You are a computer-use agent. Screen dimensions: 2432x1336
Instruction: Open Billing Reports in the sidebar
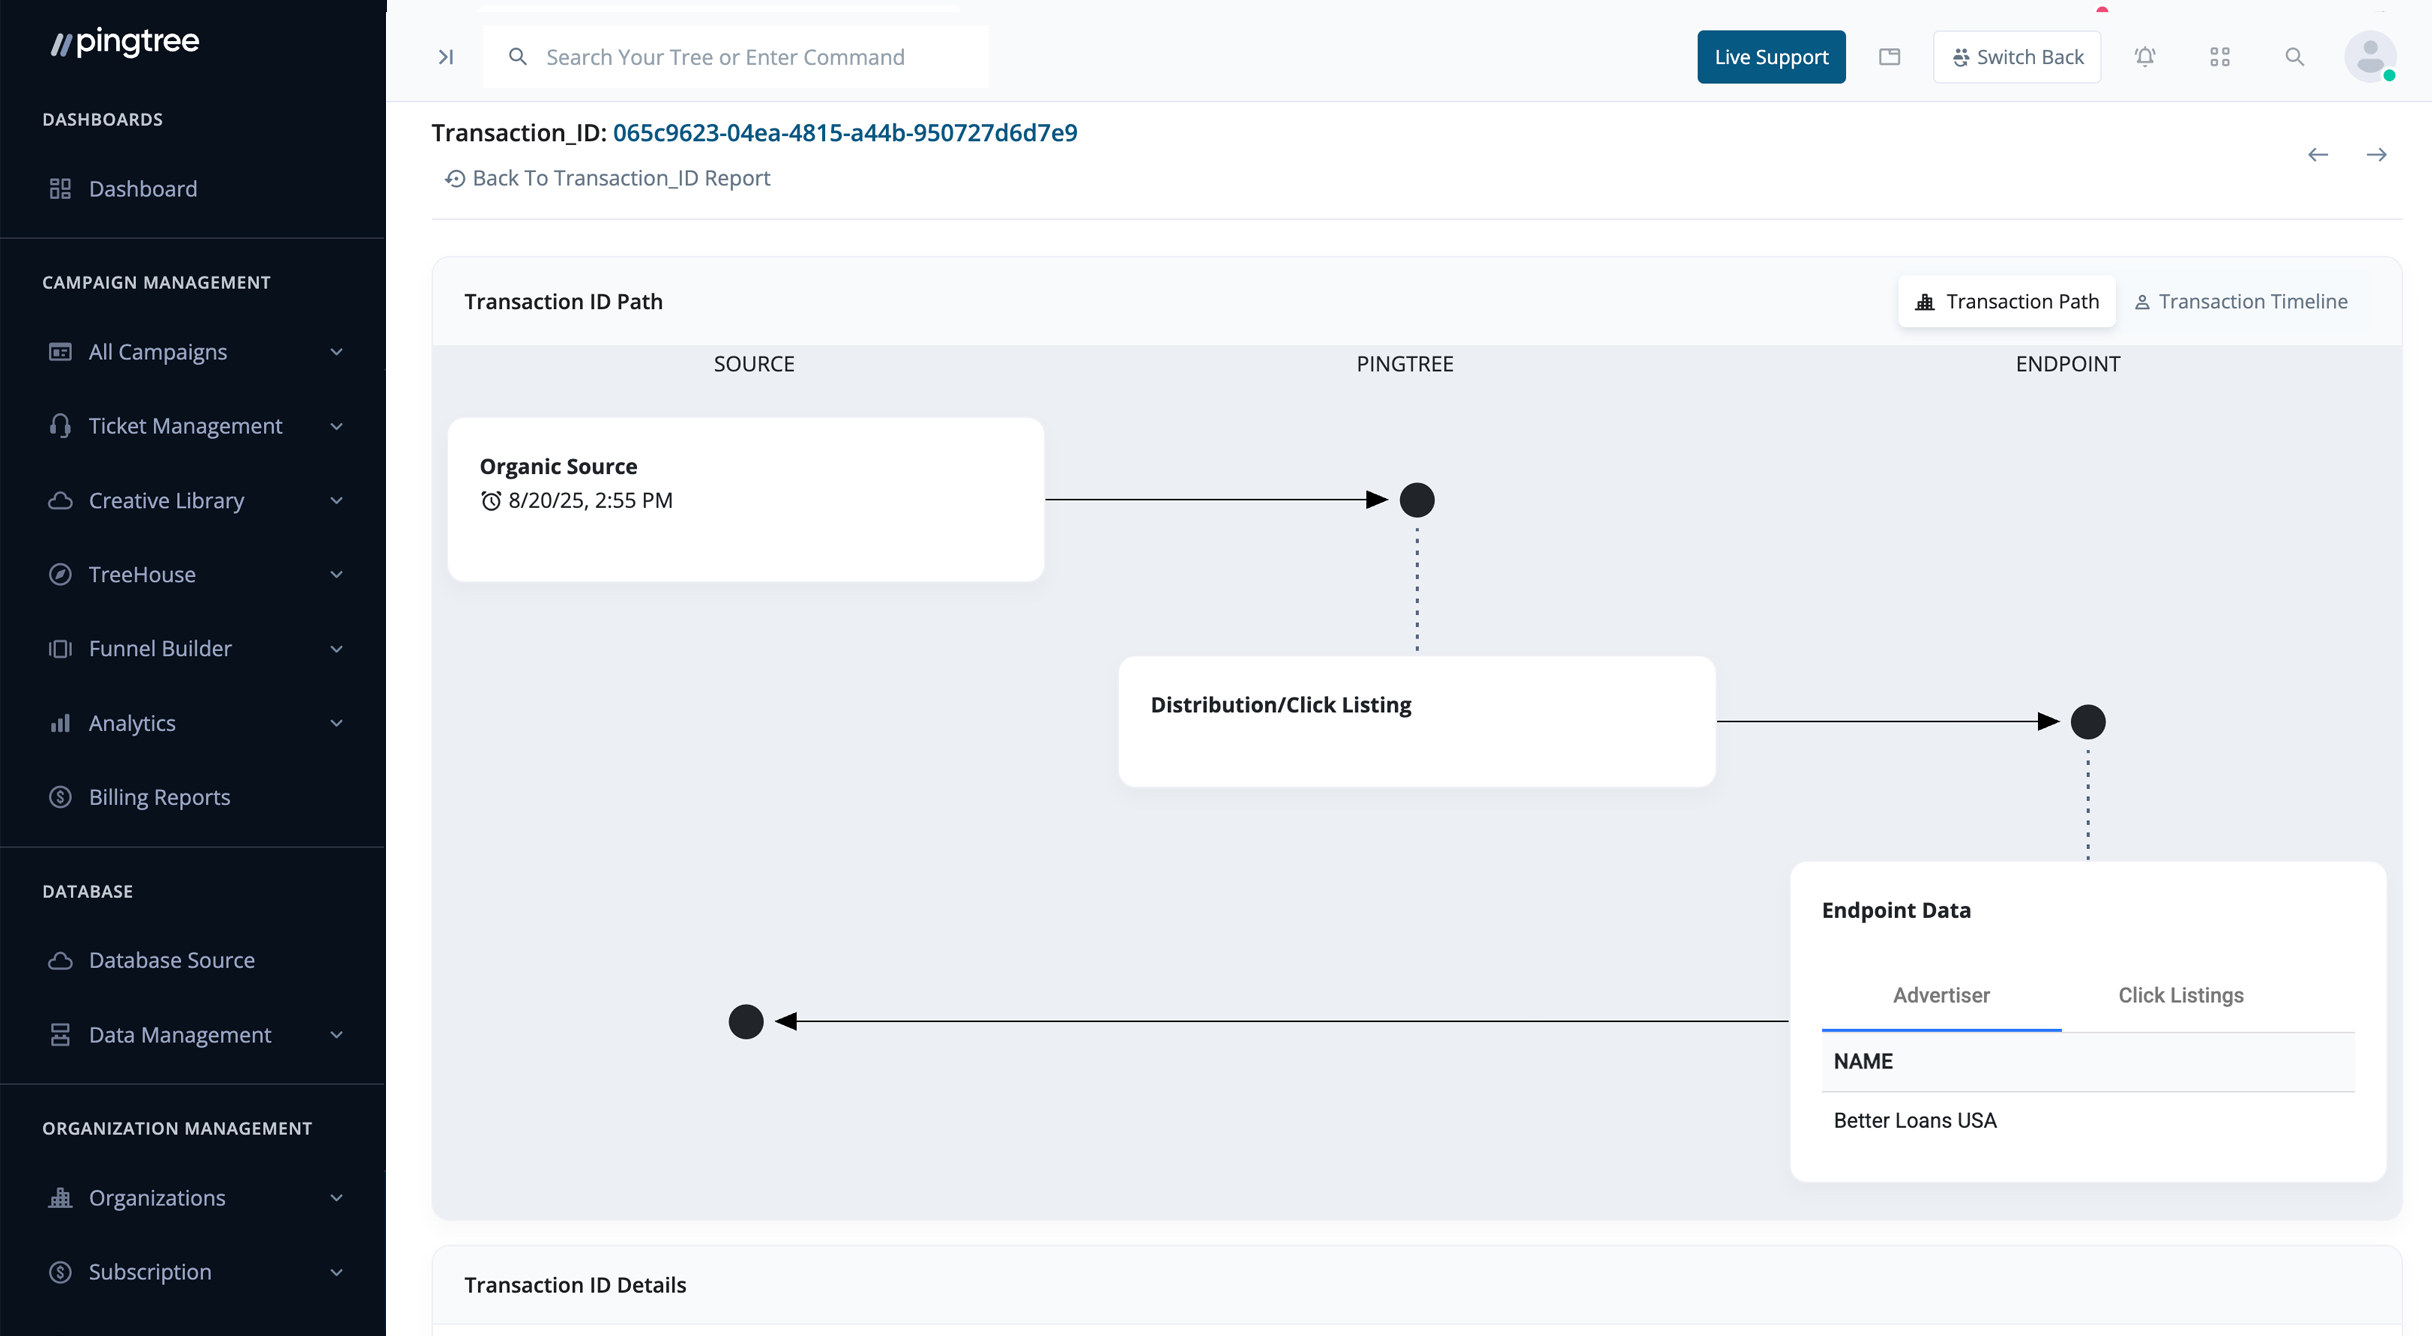159,797
